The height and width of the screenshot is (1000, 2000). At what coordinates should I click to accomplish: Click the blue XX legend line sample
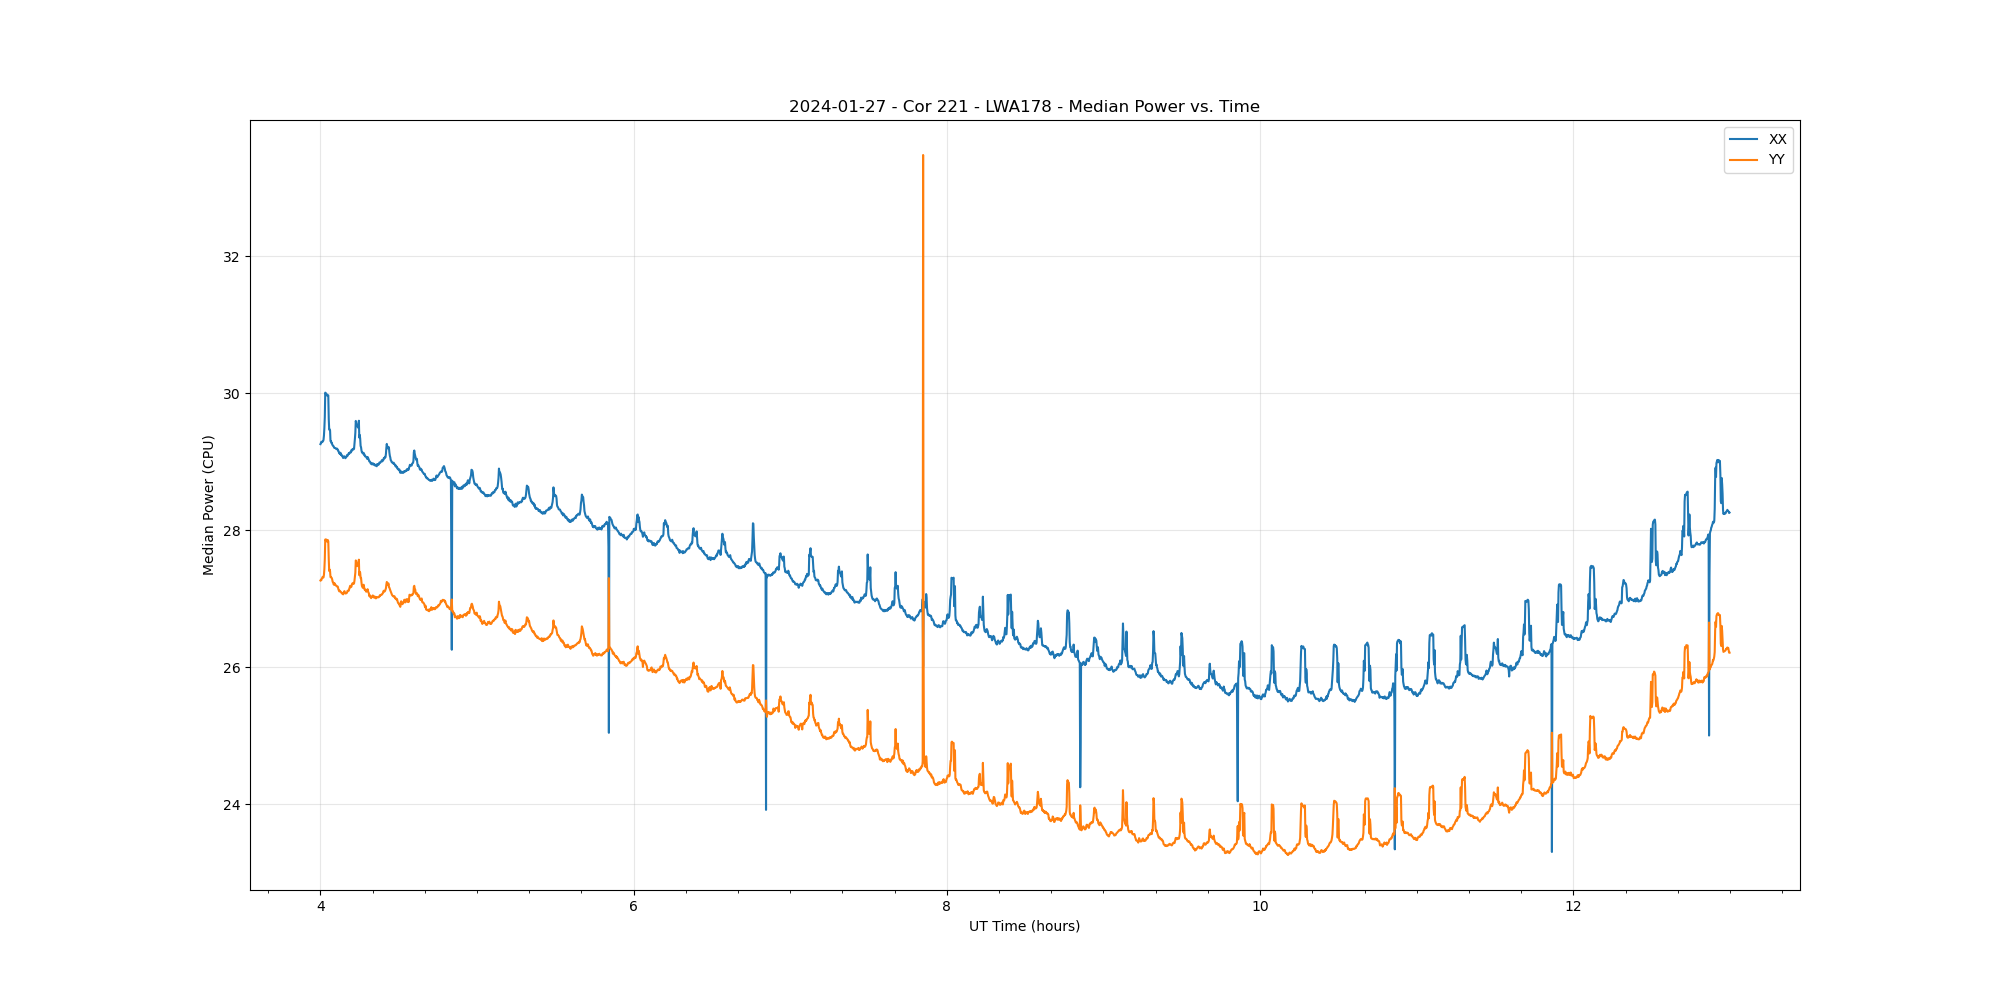tap(1744, 140)
